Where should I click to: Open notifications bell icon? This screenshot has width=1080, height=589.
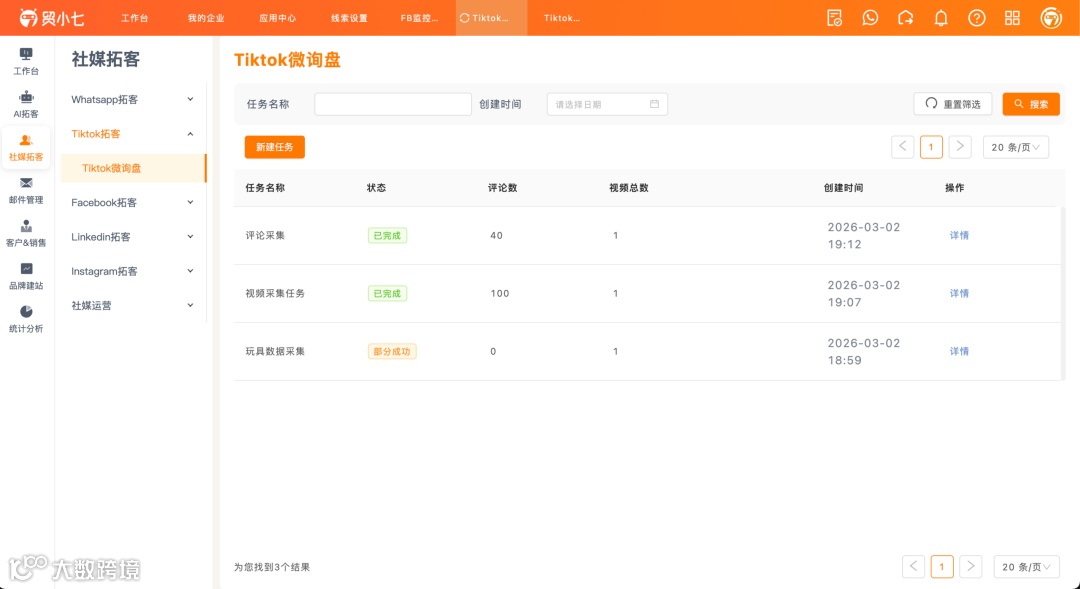point(941,18)
